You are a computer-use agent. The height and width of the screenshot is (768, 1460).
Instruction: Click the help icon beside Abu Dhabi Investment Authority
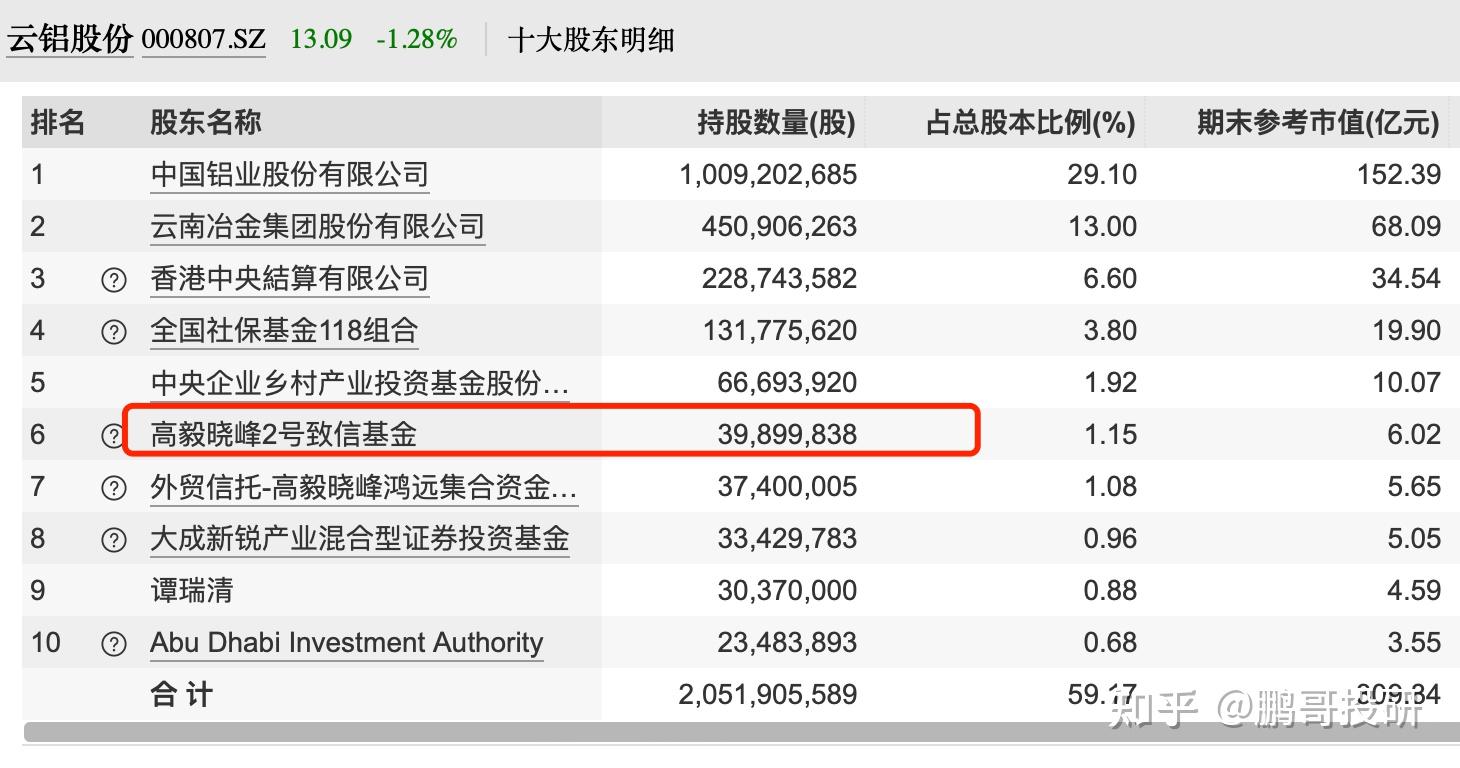tap(114, 644)
